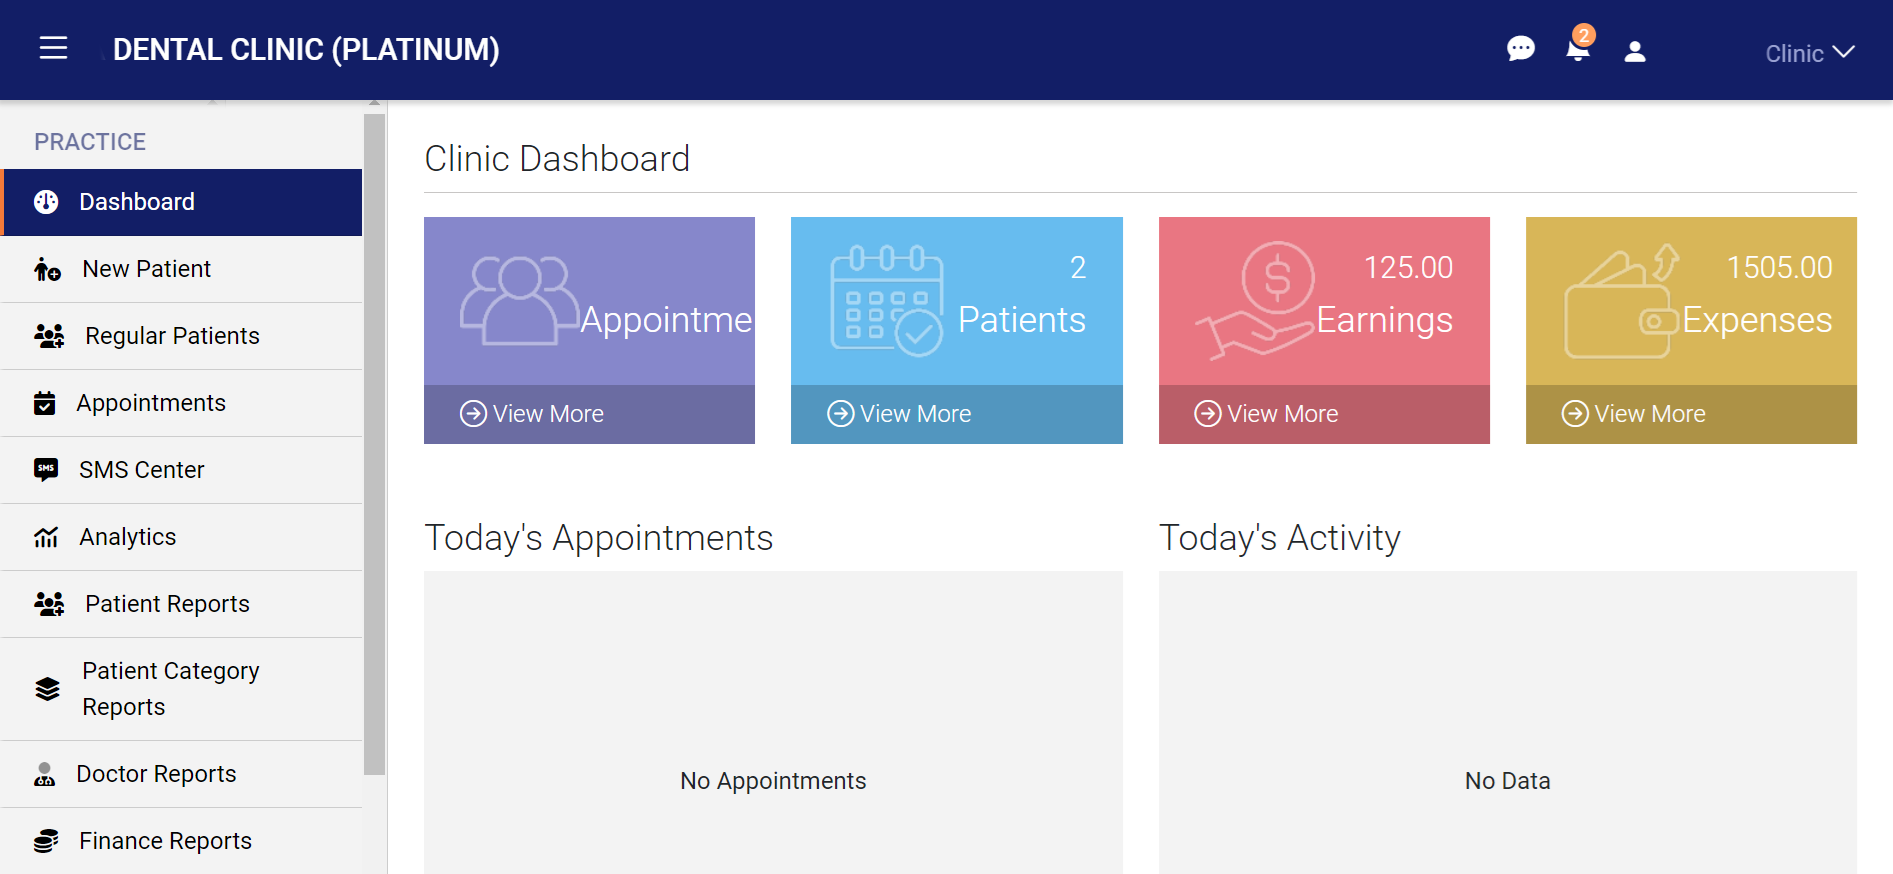The image size is (1893, 874).
Task: Expand the Clinic dropdown
Action: pyautogui.click(x=1808, y=53)
